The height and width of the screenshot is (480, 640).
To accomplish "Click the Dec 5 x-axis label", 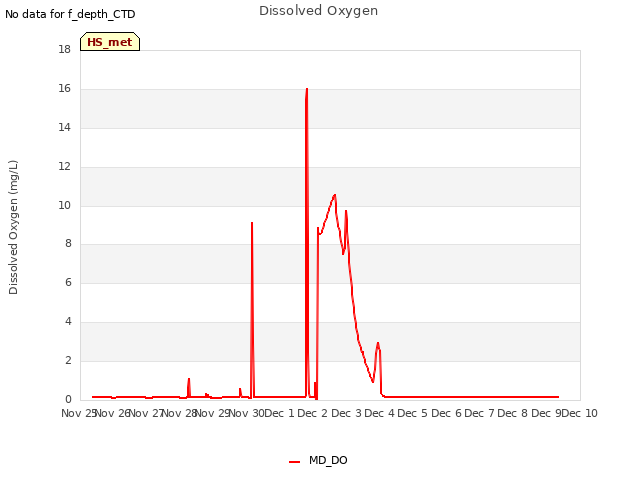I will tap(412, 413).
